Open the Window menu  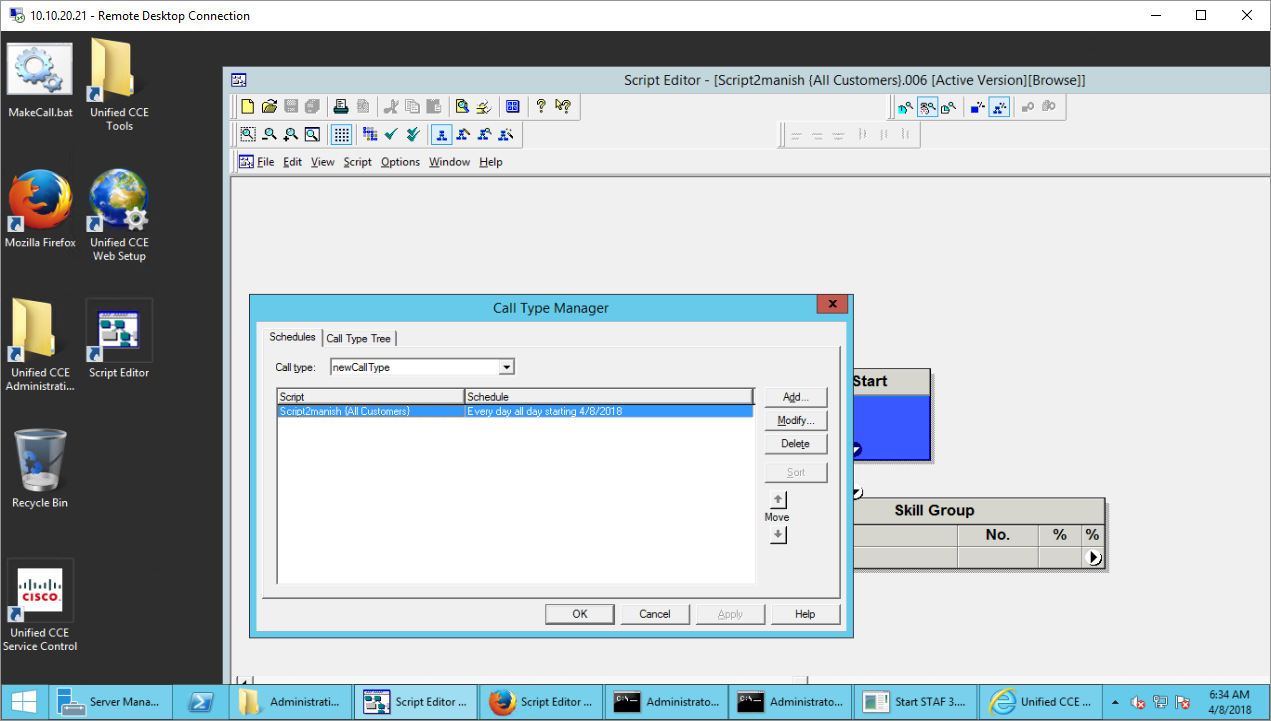pos(449,162)
